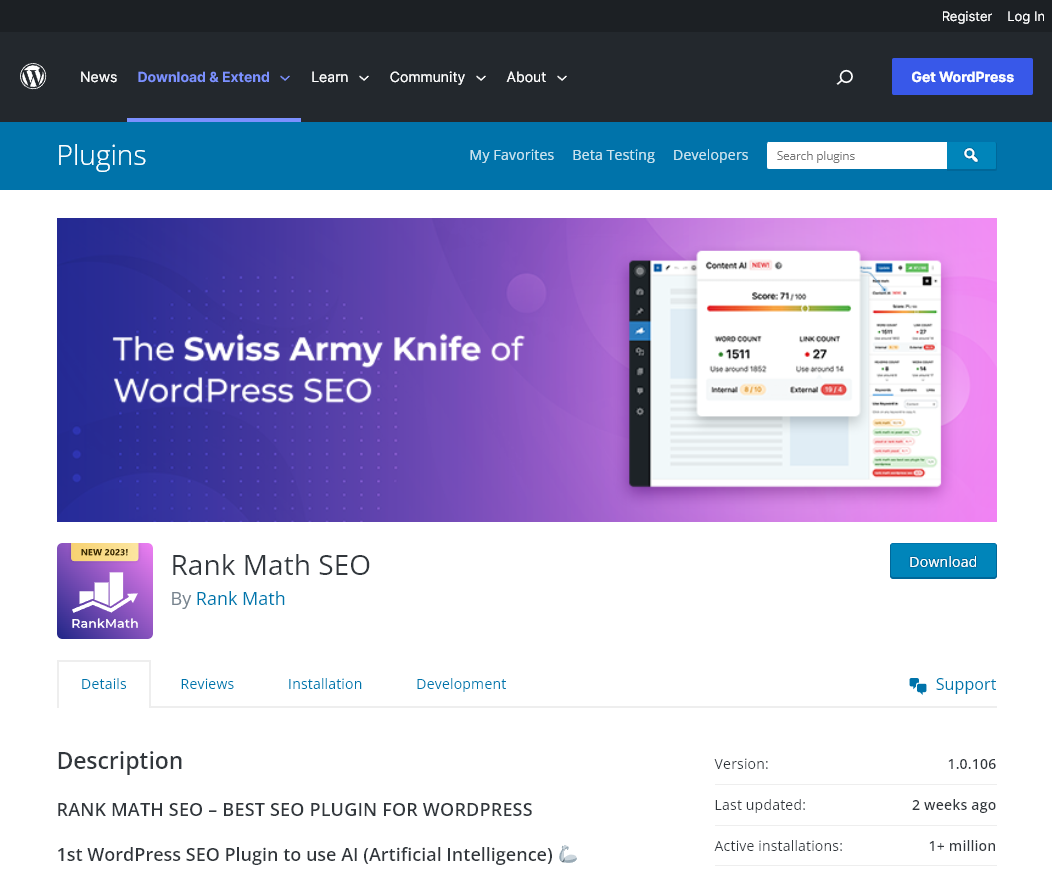This screenshot has height=870, width=1052.
Task: Click the Log In link
Action: (x=1025, y=16)
